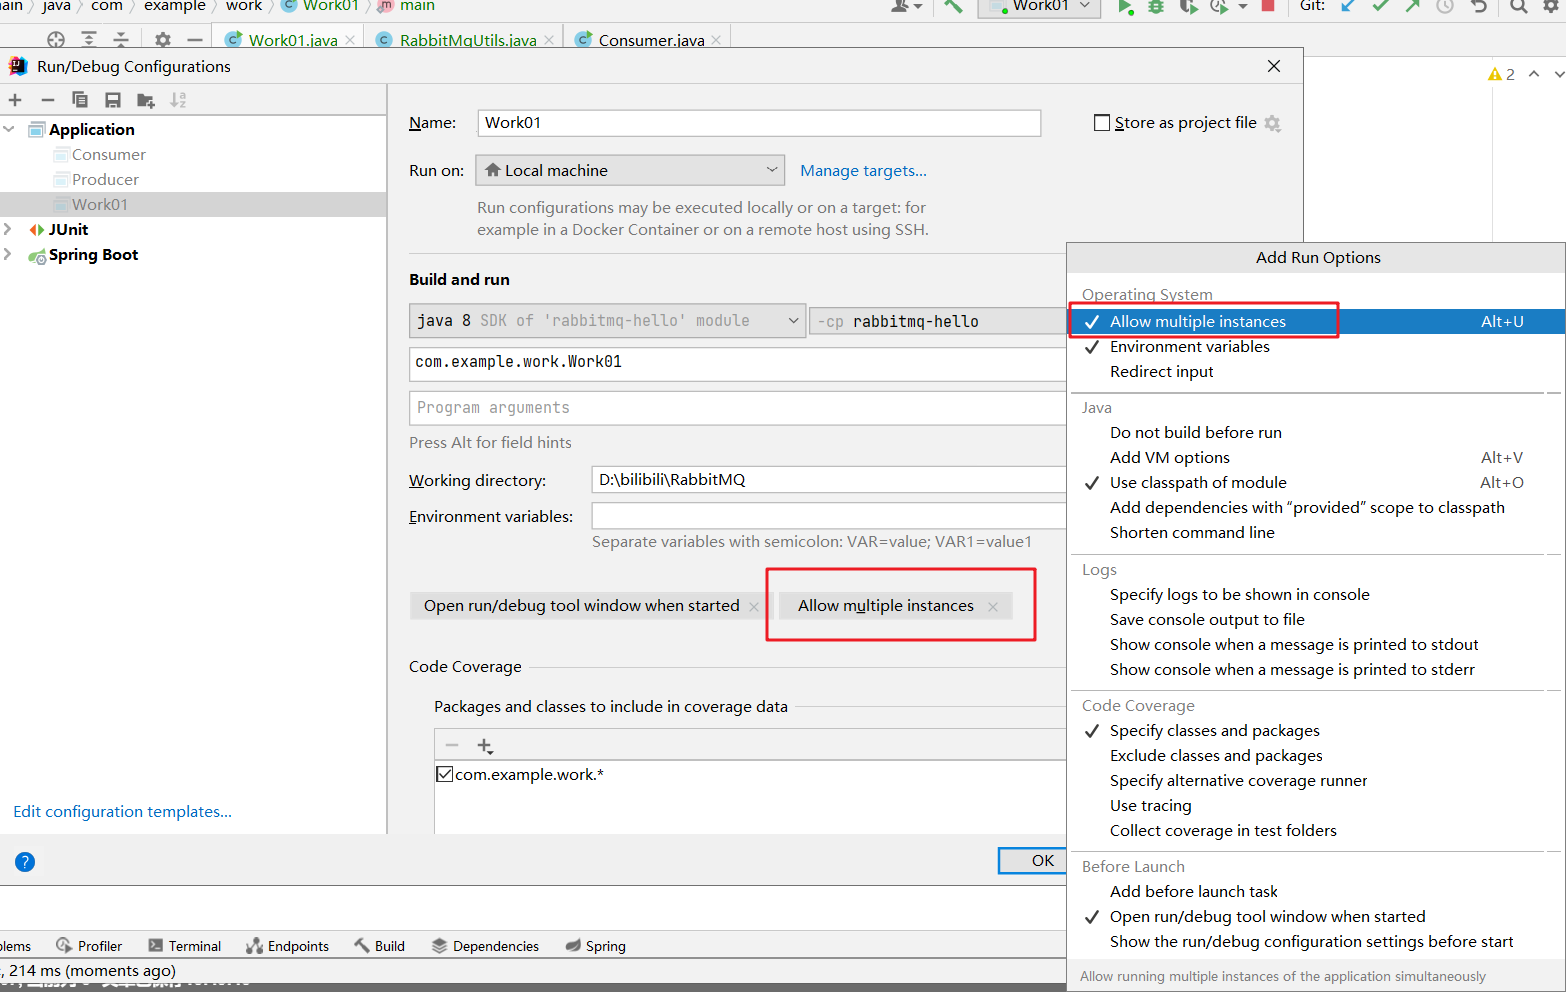
Task: Commit changes with Git green checkmark
Action: (1380, 6)
